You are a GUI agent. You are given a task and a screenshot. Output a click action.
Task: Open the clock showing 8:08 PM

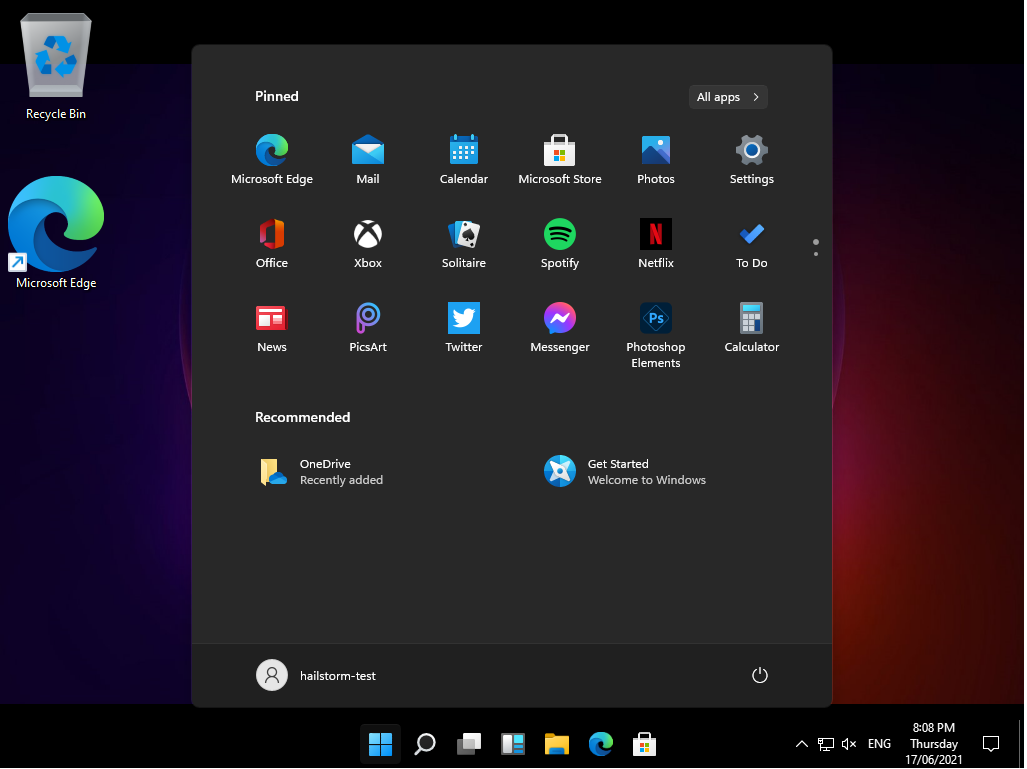tap(933, 744)
